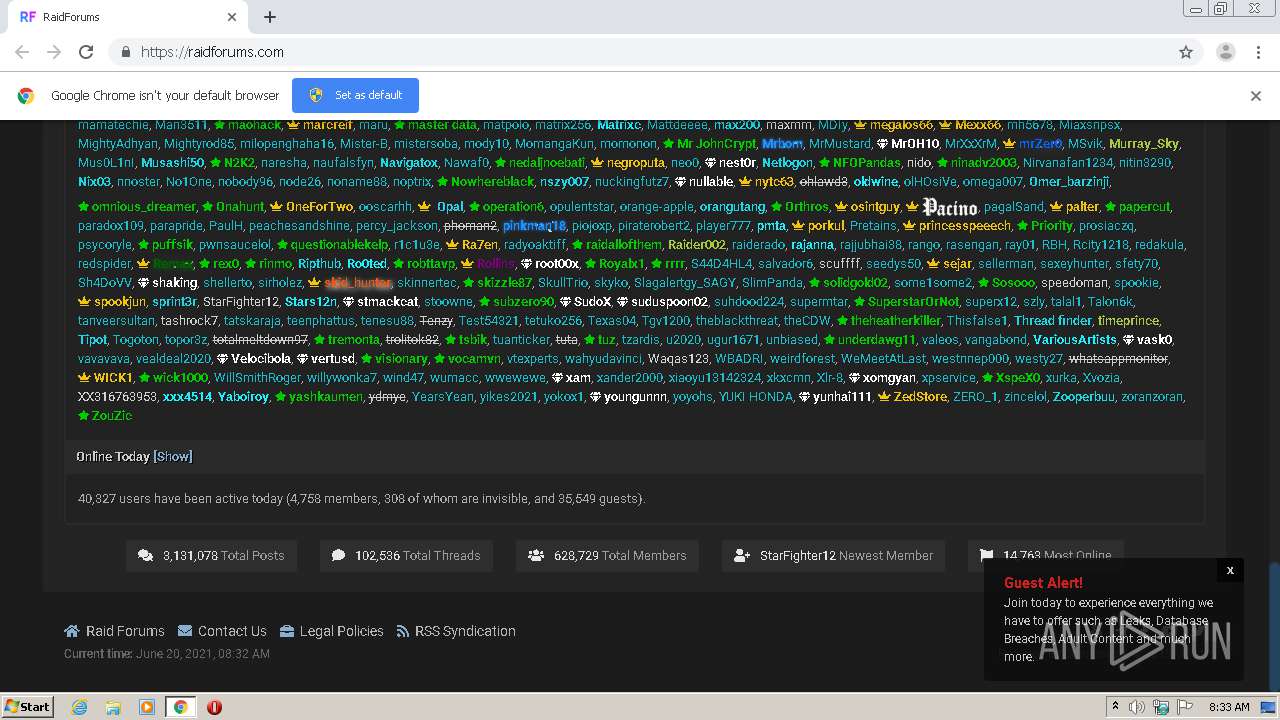
Task: Dismiss the default browser notification bar
Action: [1256, 96]
